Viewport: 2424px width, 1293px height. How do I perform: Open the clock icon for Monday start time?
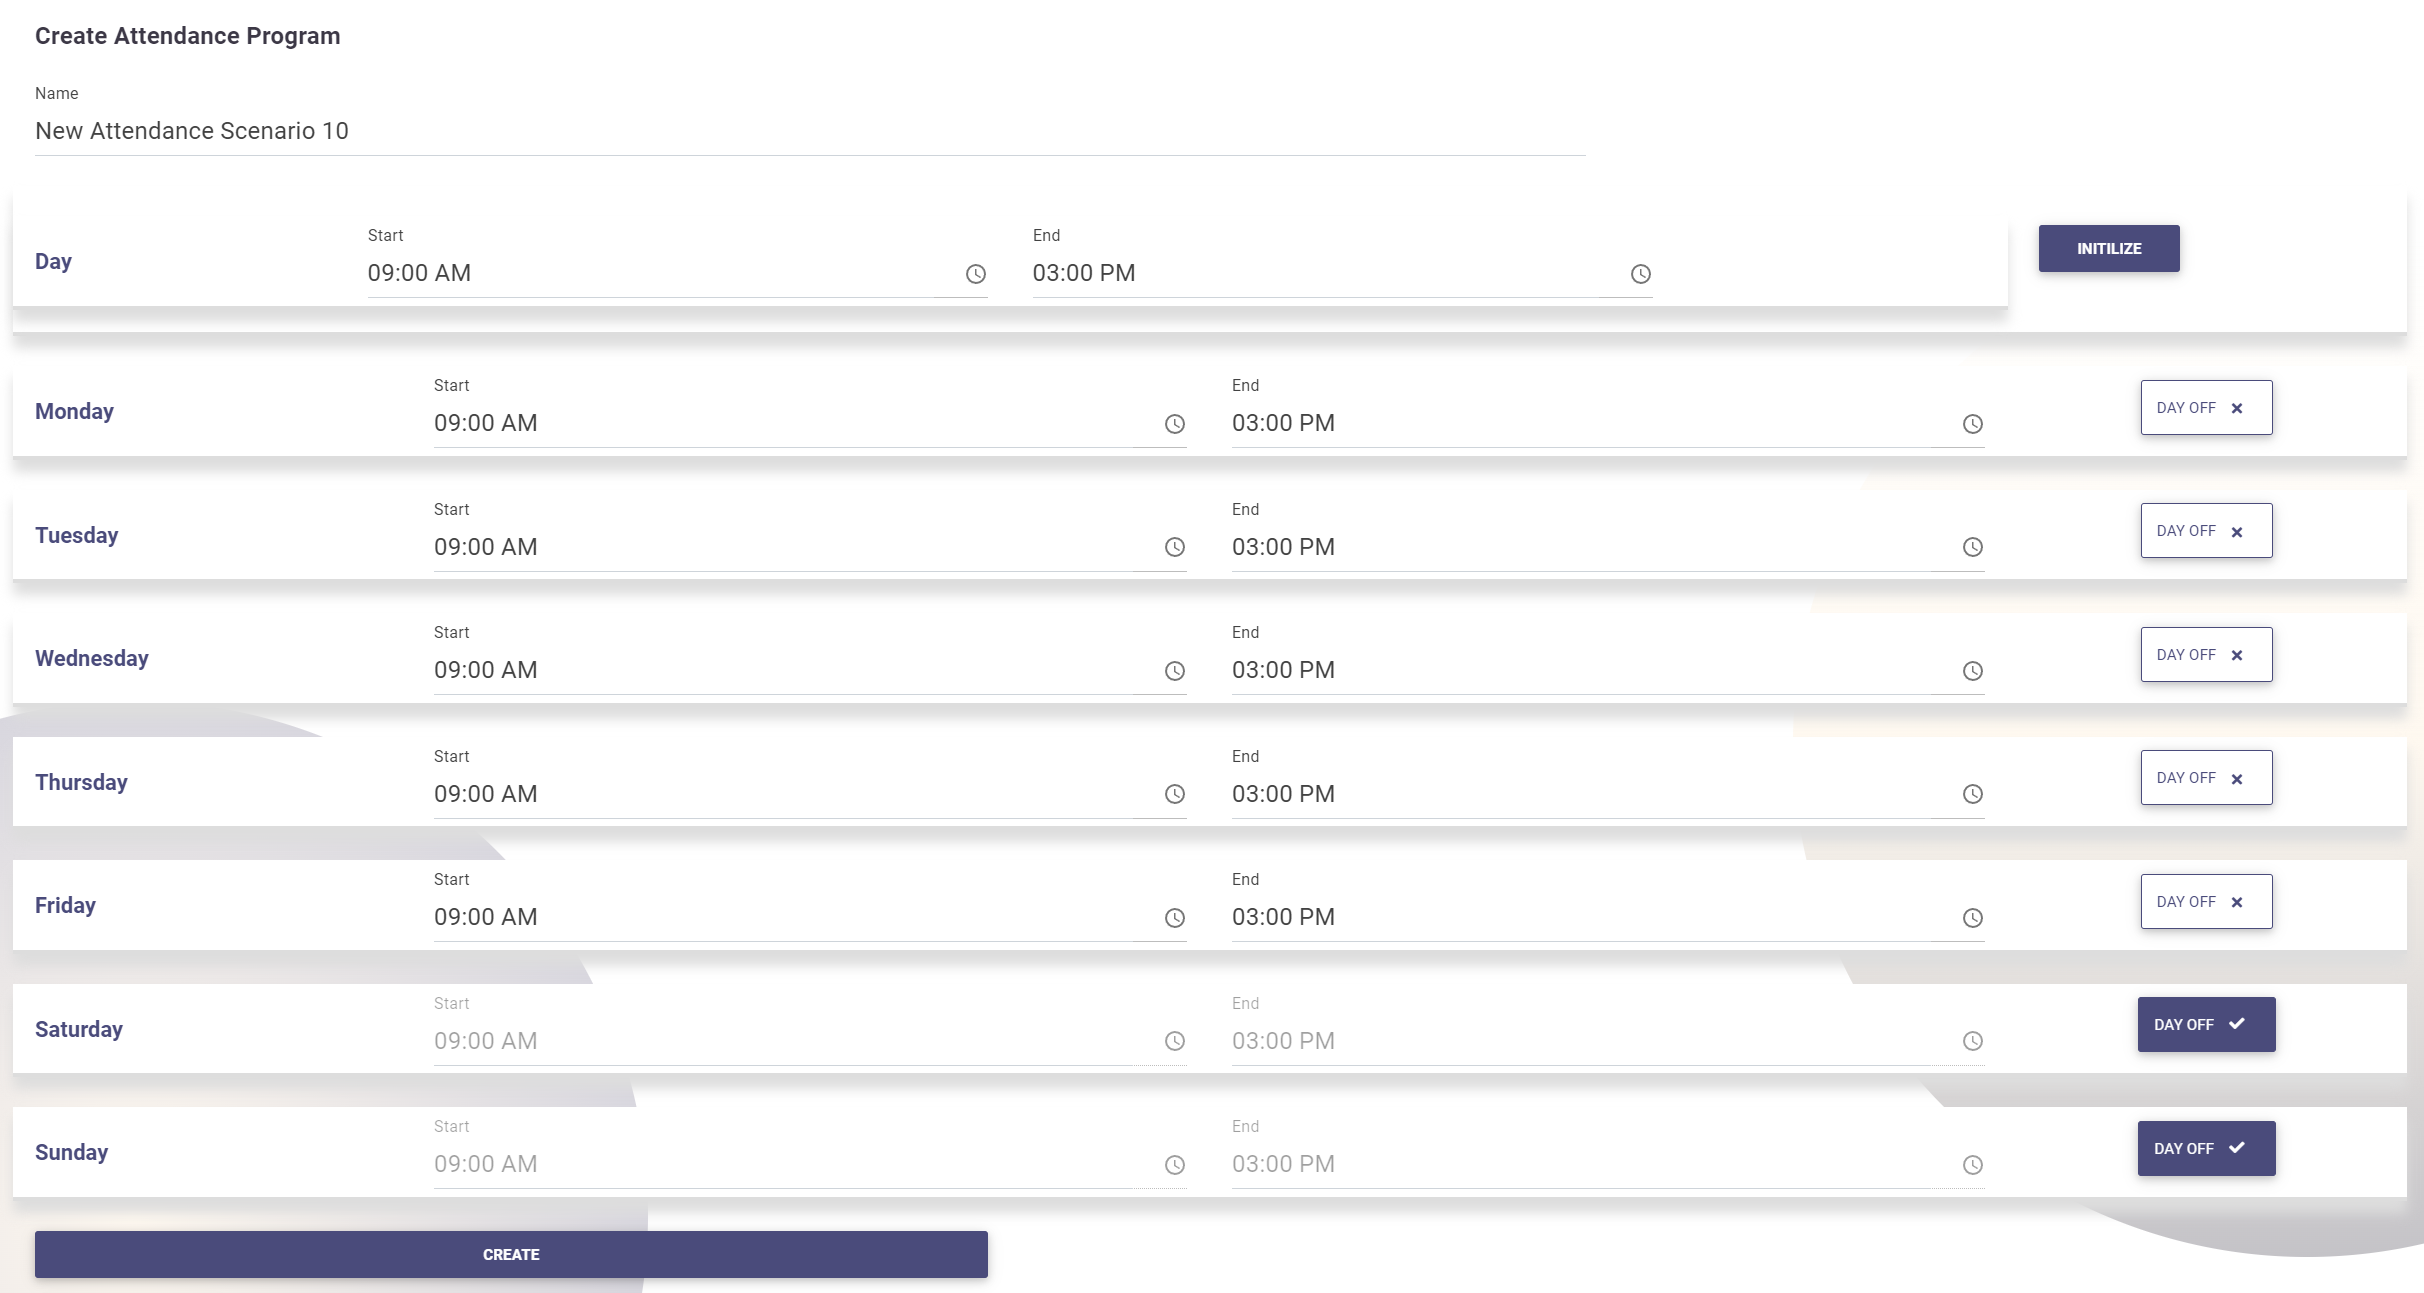point(1174,424)
